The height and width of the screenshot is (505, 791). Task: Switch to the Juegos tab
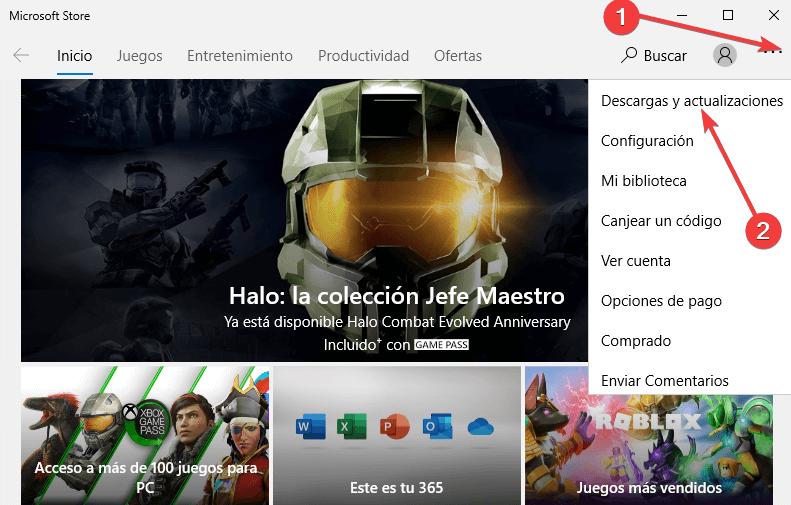click(x=140, y=55)
